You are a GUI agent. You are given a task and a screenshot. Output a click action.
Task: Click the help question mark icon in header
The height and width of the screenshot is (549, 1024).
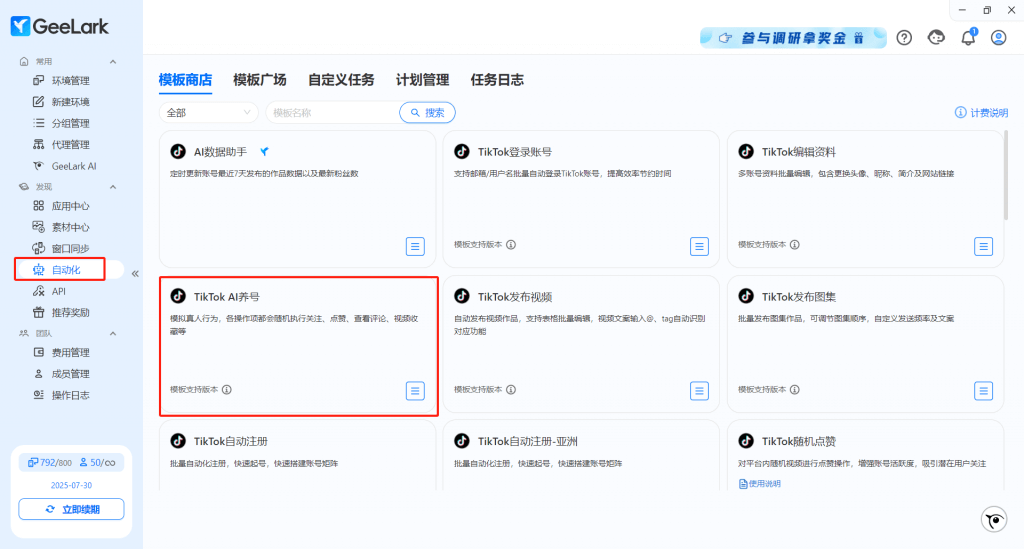904,37
